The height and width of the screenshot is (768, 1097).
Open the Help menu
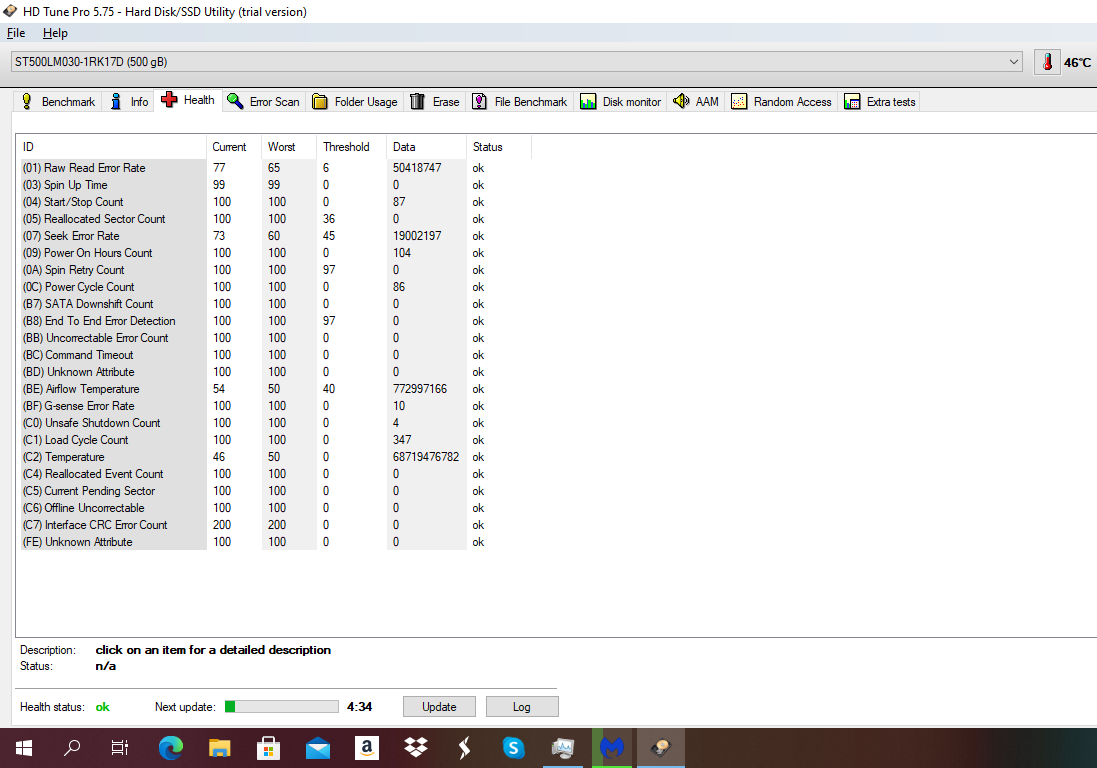click(55, 33)
